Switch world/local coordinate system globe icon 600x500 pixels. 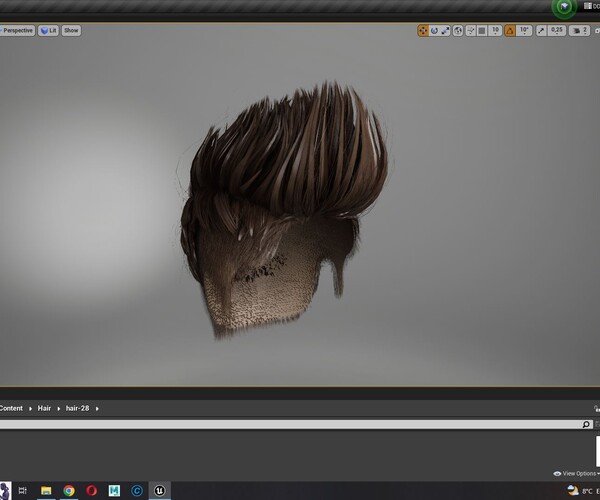coord(458,31)
